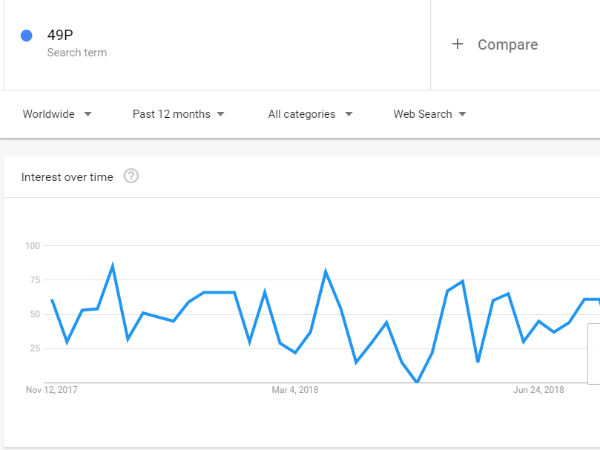Click the 75 value on the y-axis
Screen dimensions: 600x450
tap(33, 280)
